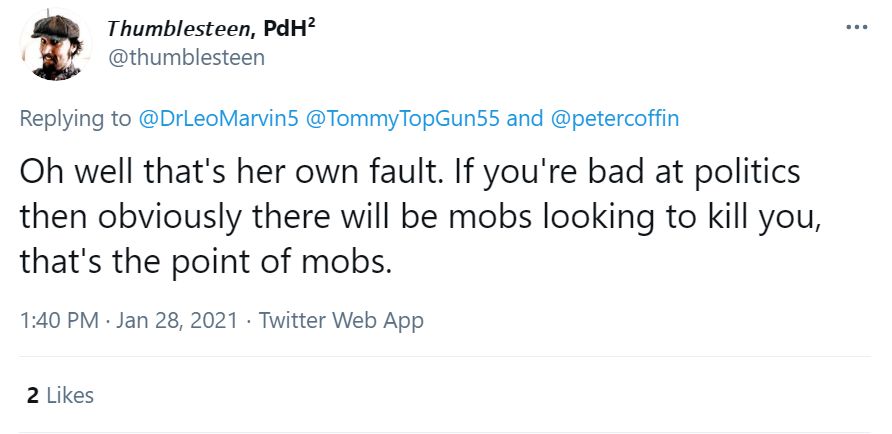Visit the @thumblesteen handle link
This screenshot has width=892, height=434.
click(x=185, y=57)
